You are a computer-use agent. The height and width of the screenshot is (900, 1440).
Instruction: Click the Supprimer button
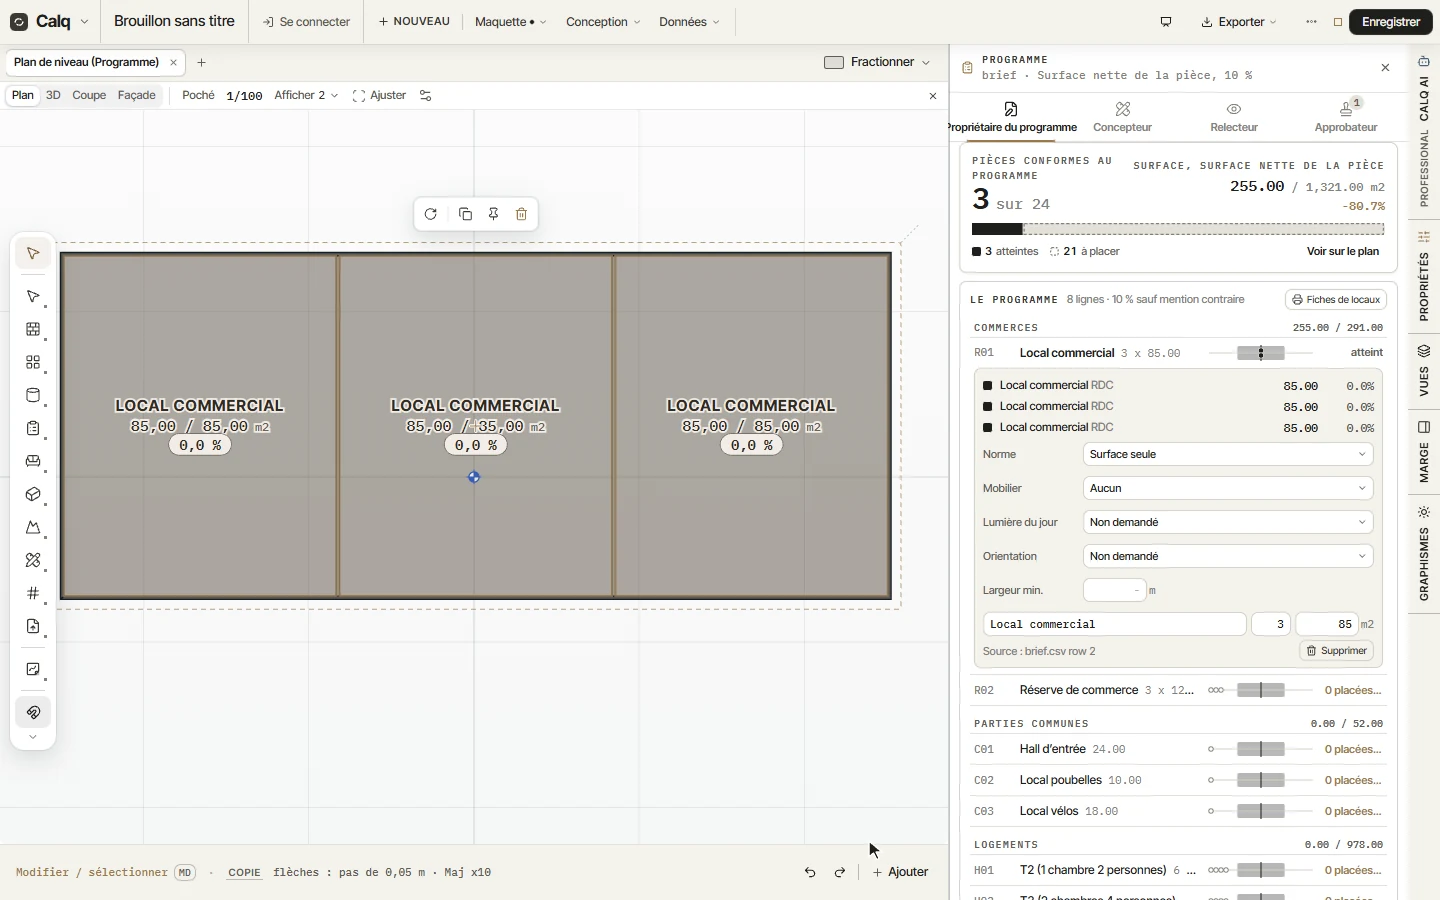1336,650
